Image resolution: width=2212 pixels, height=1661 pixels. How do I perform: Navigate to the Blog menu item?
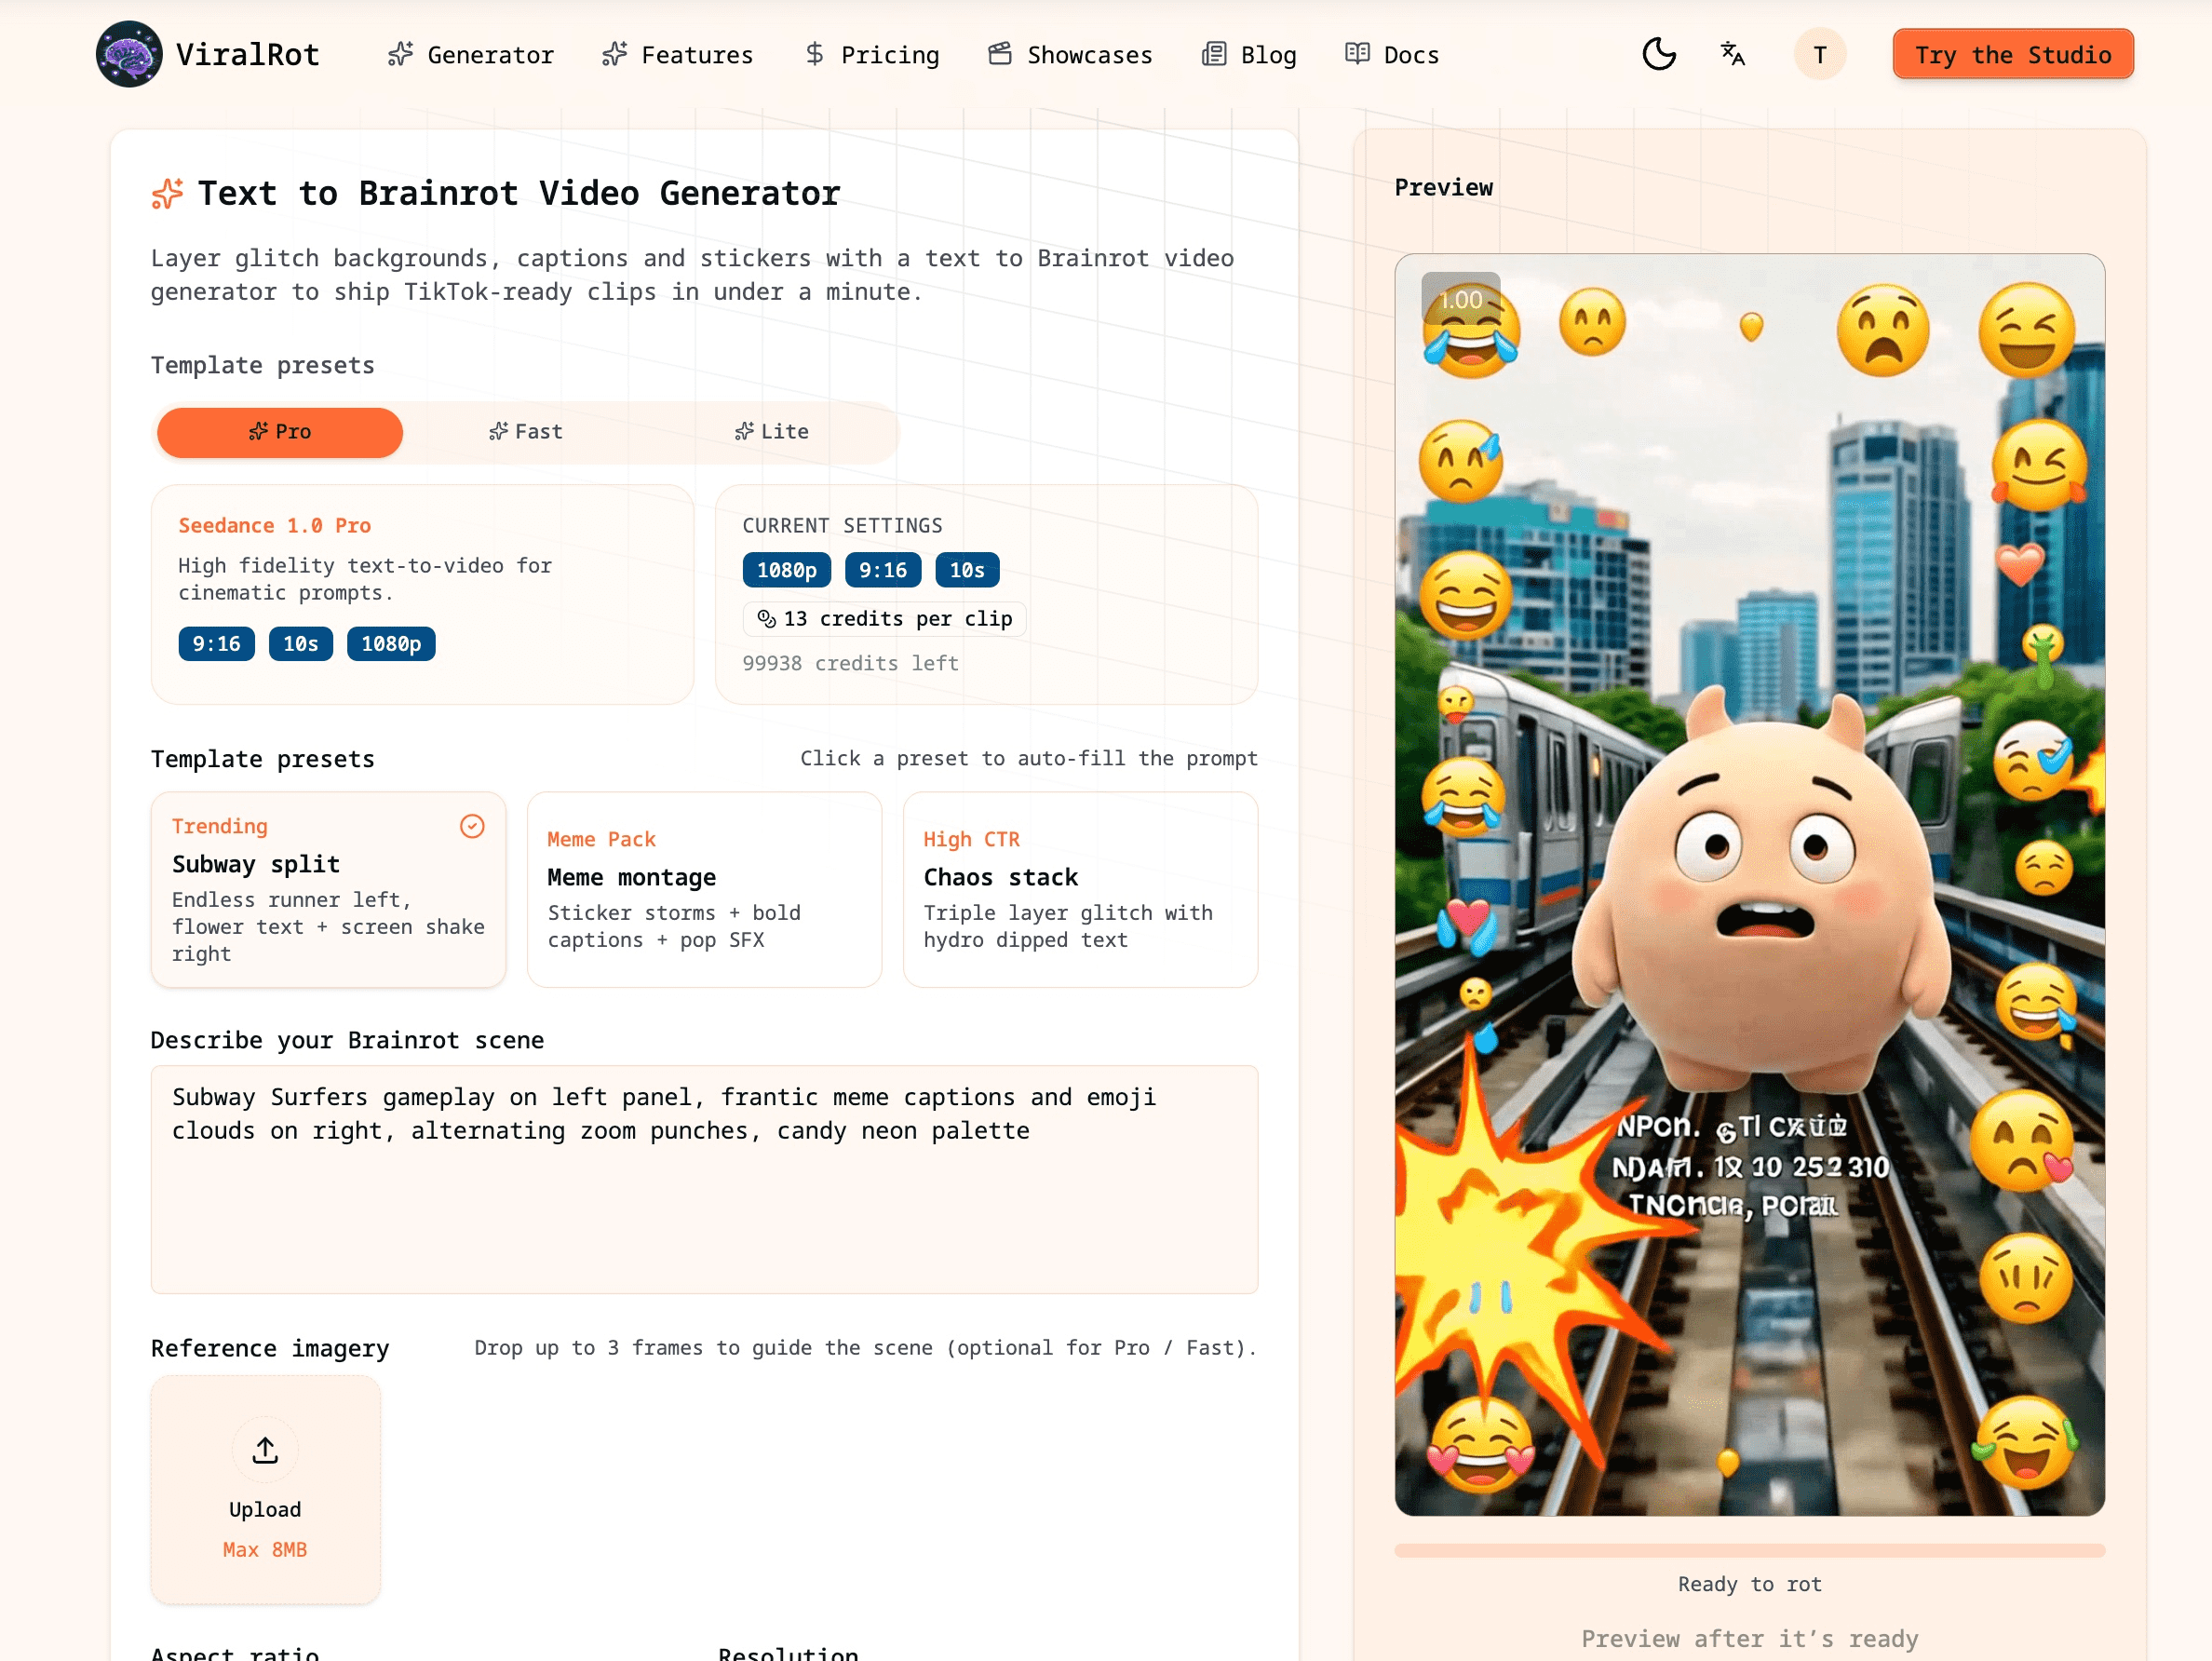pyautogui.click(x=1267, y=54)
